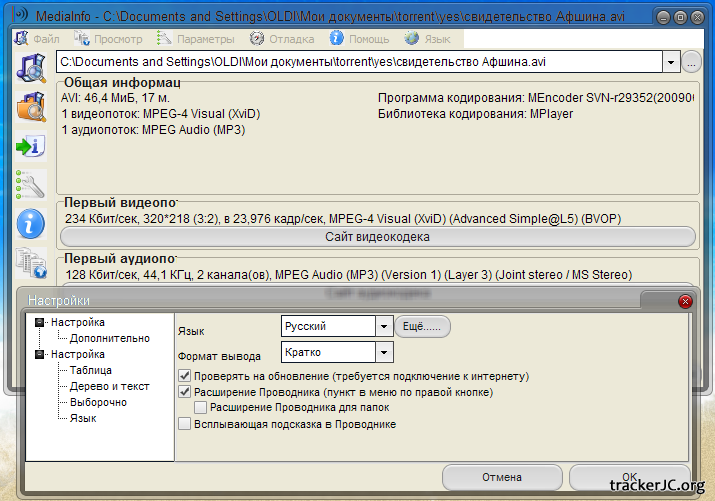Select Дерево и текст in settings tree
The width and height of the screenshot is (715, 501).
[x=109, y=386]
